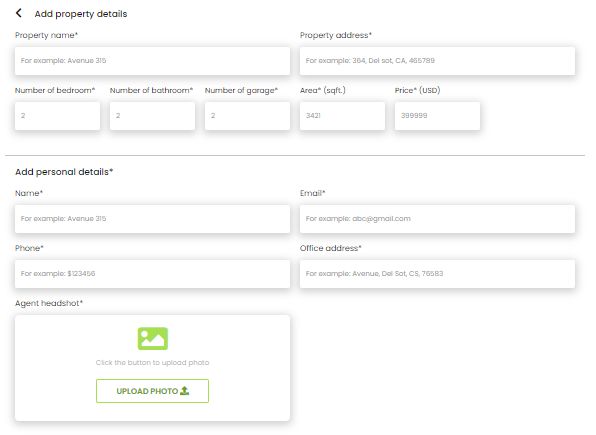Viewport: 596px width, 435px height.
Task: Click the 'Phone*' label
Action: (x=29, y=248)
